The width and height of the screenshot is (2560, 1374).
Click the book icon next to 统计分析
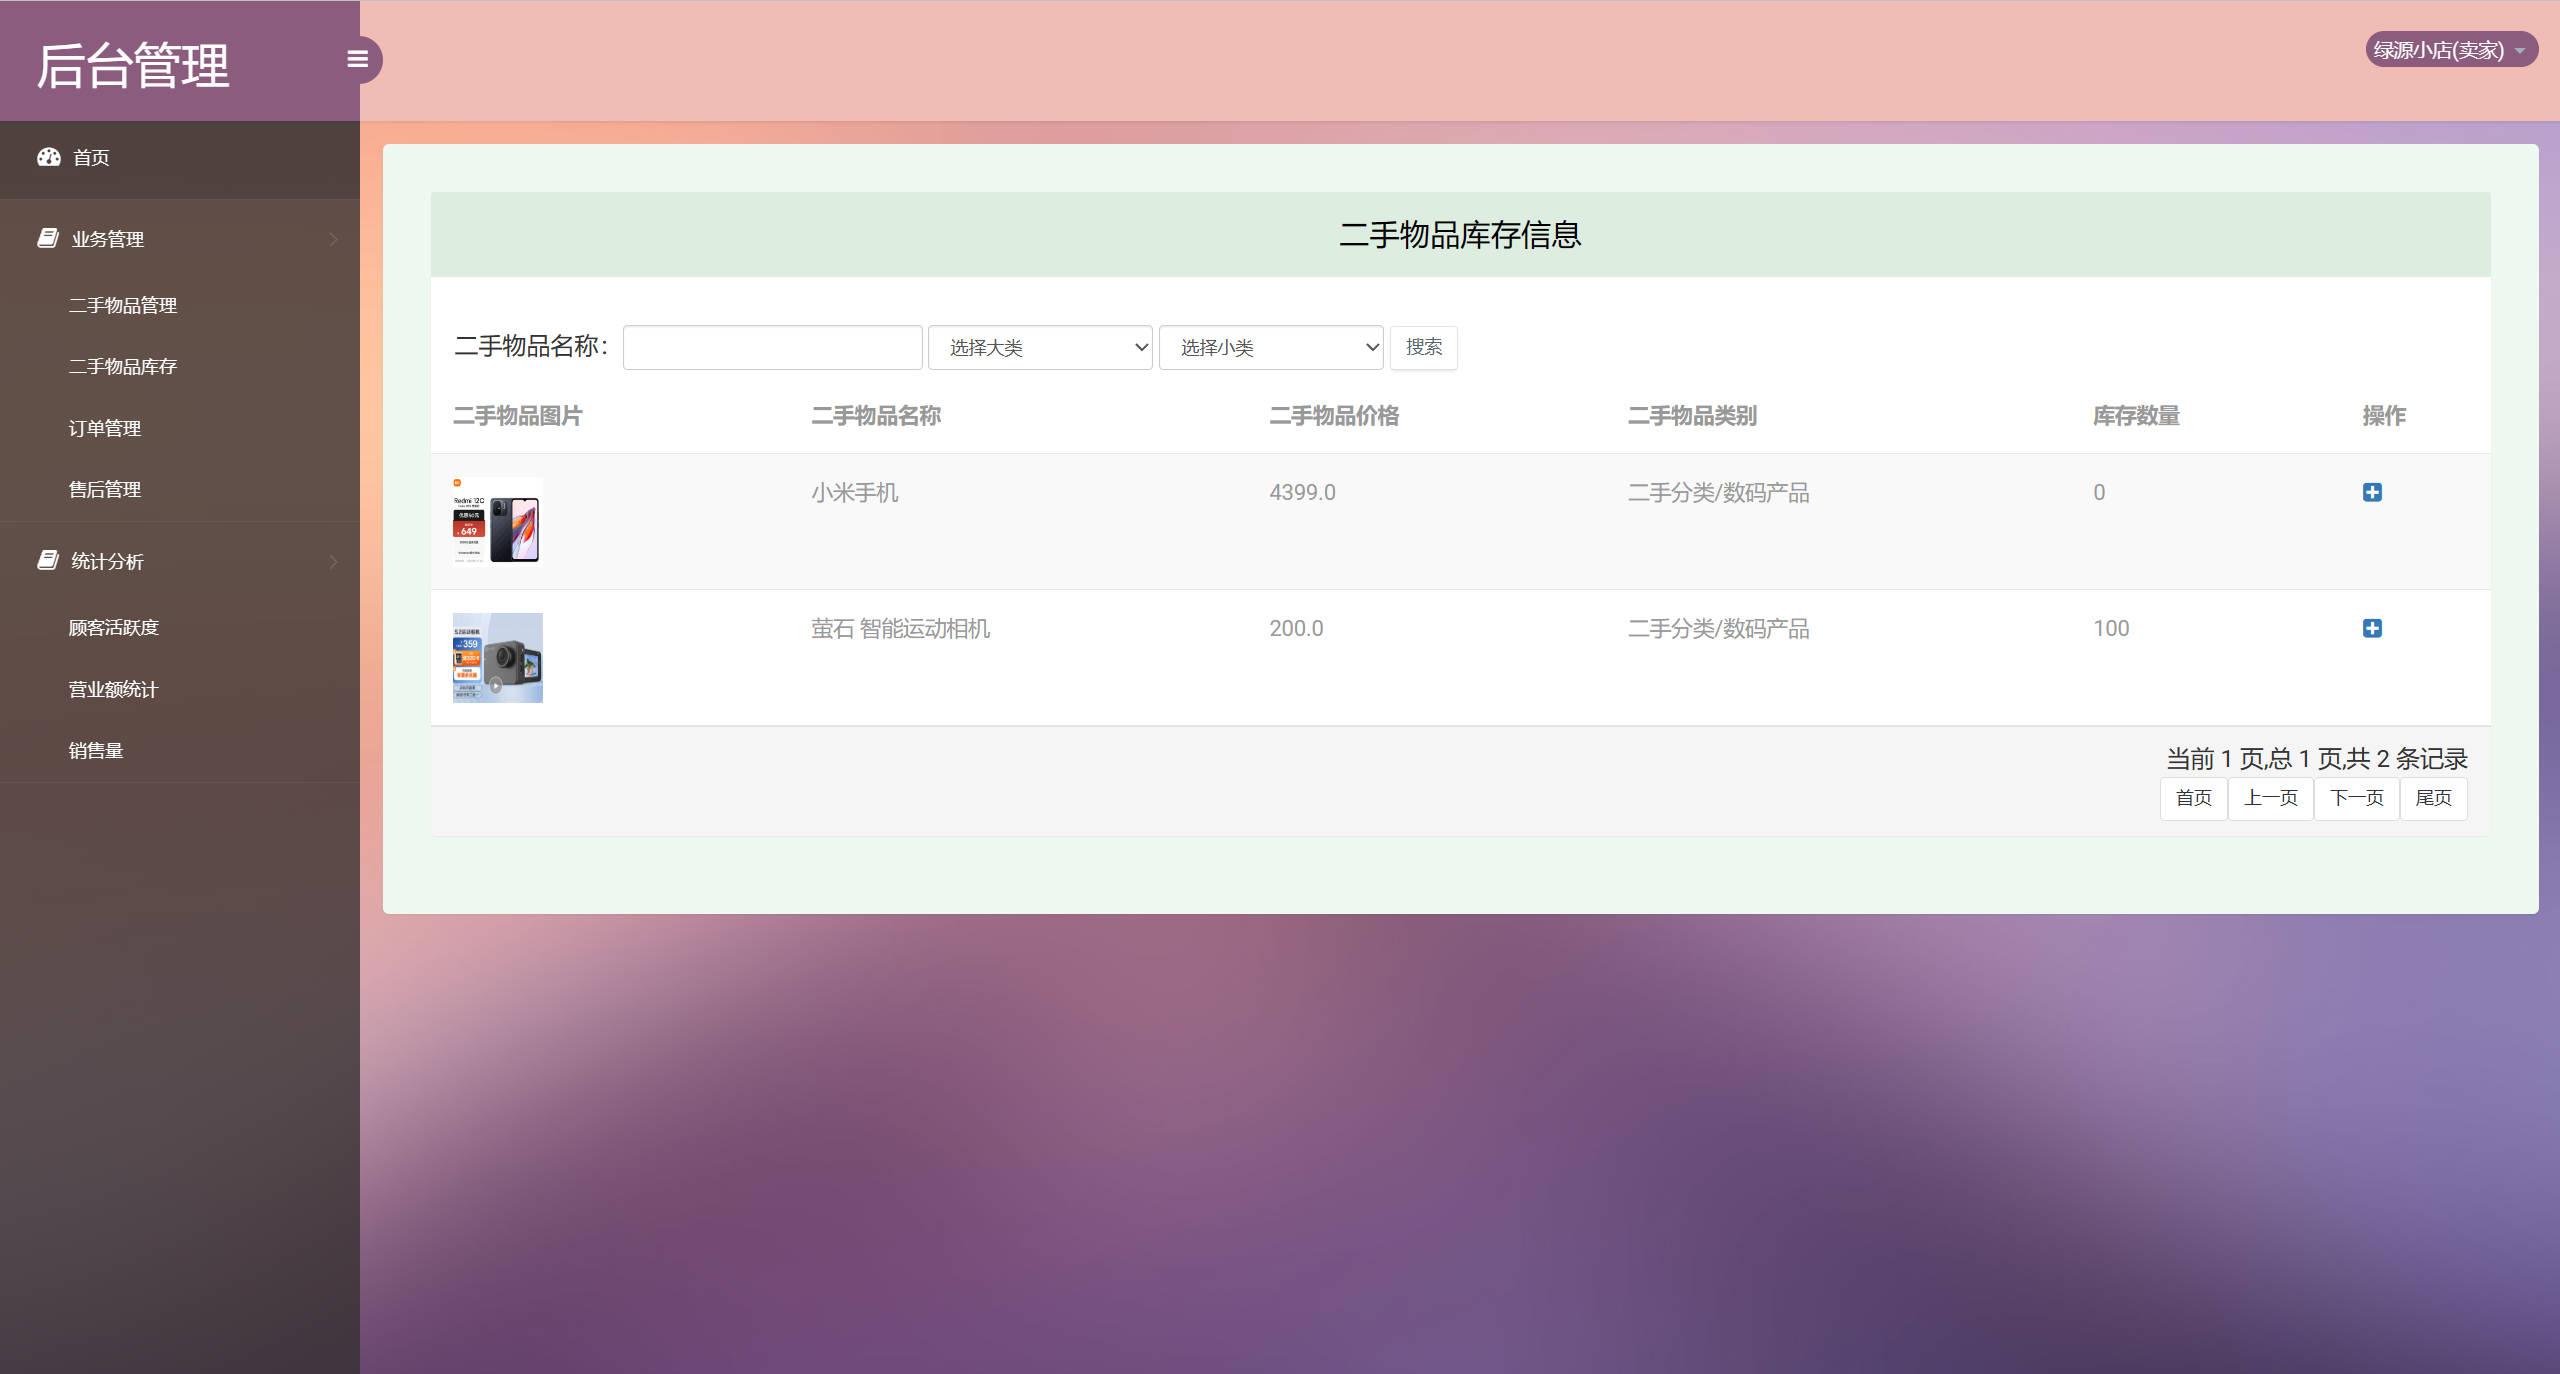(x=47, y=560)
